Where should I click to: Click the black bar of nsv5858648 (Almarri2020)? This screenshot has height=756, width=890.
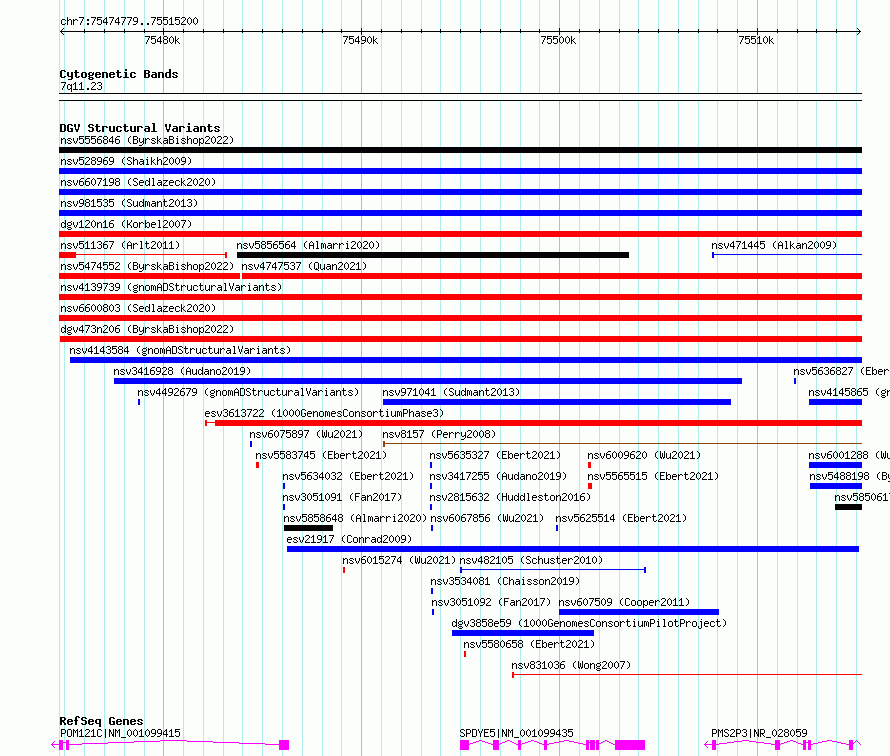coord(308,528)
